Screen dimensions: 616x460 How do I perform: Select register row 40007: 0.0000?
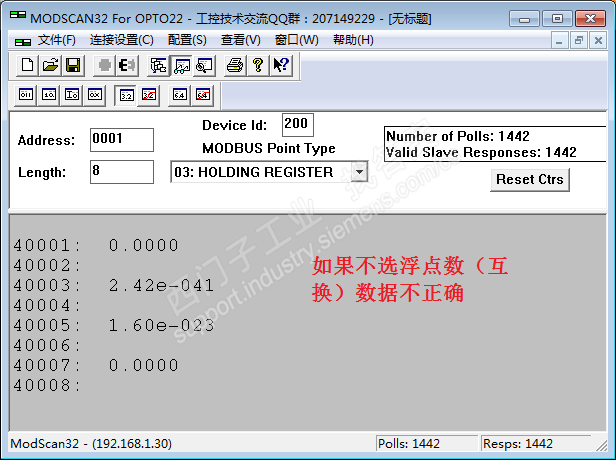pos(96,365)
